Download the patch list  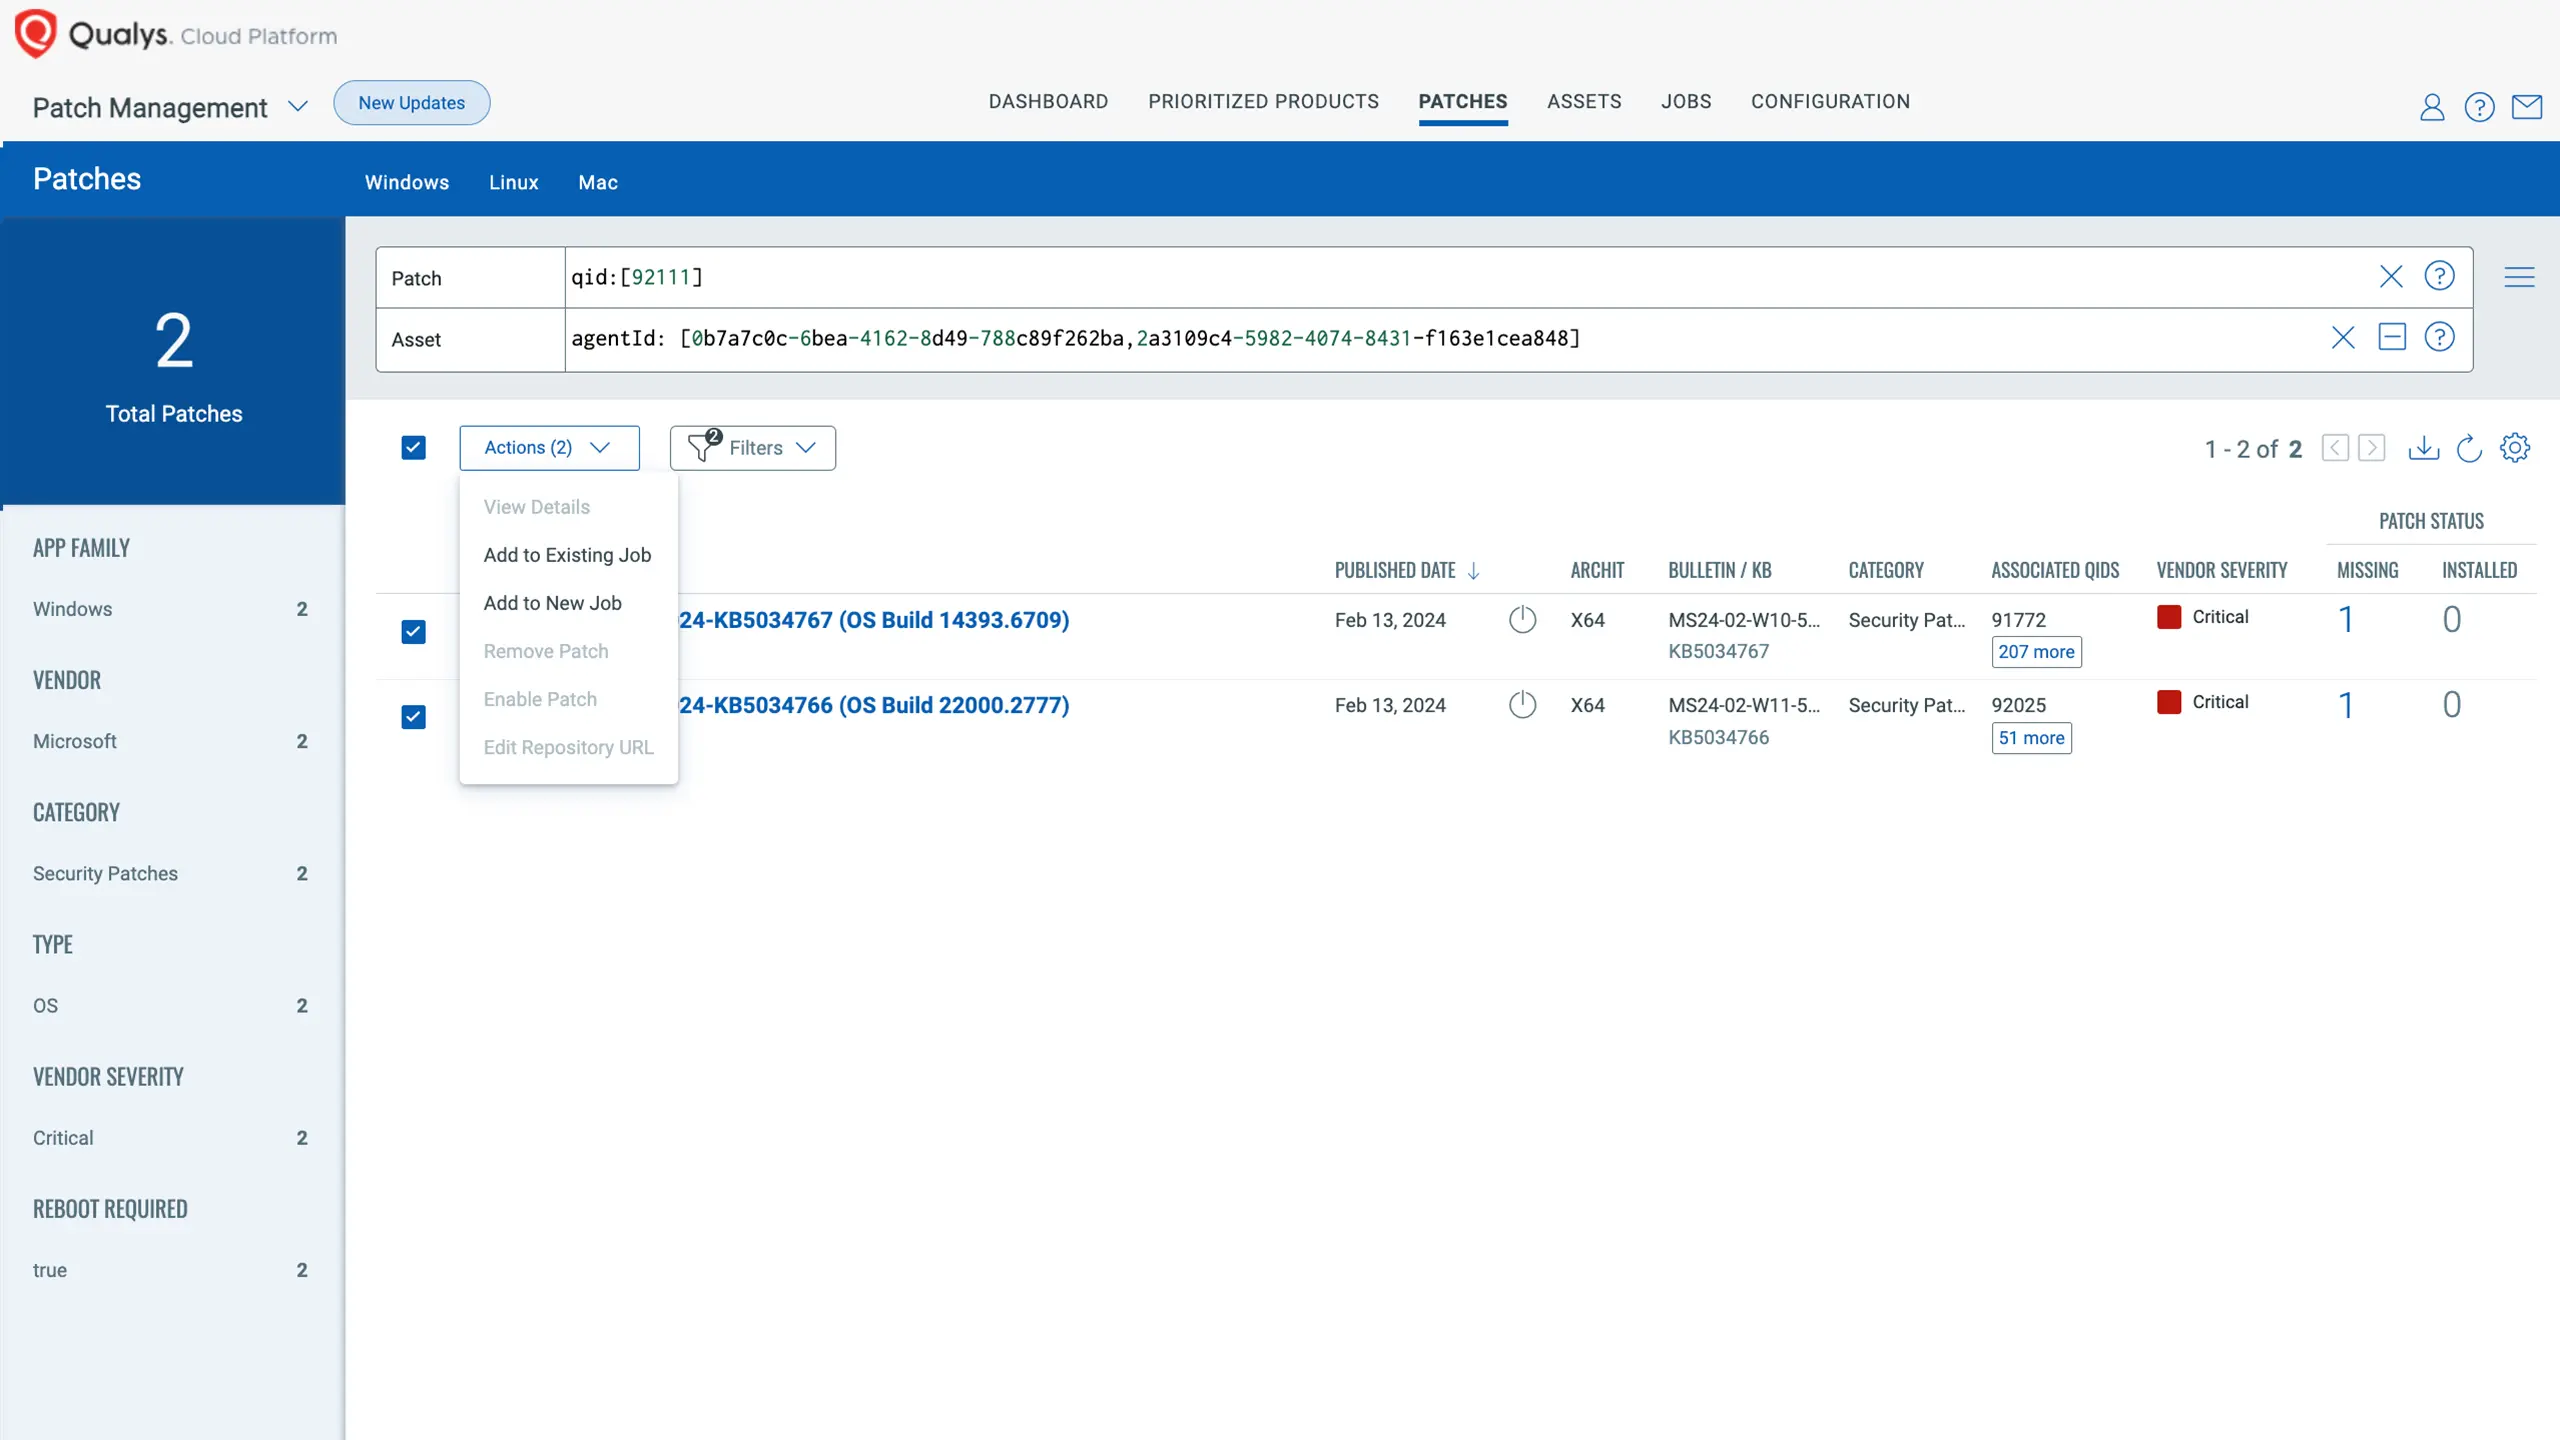(2424, 448)
